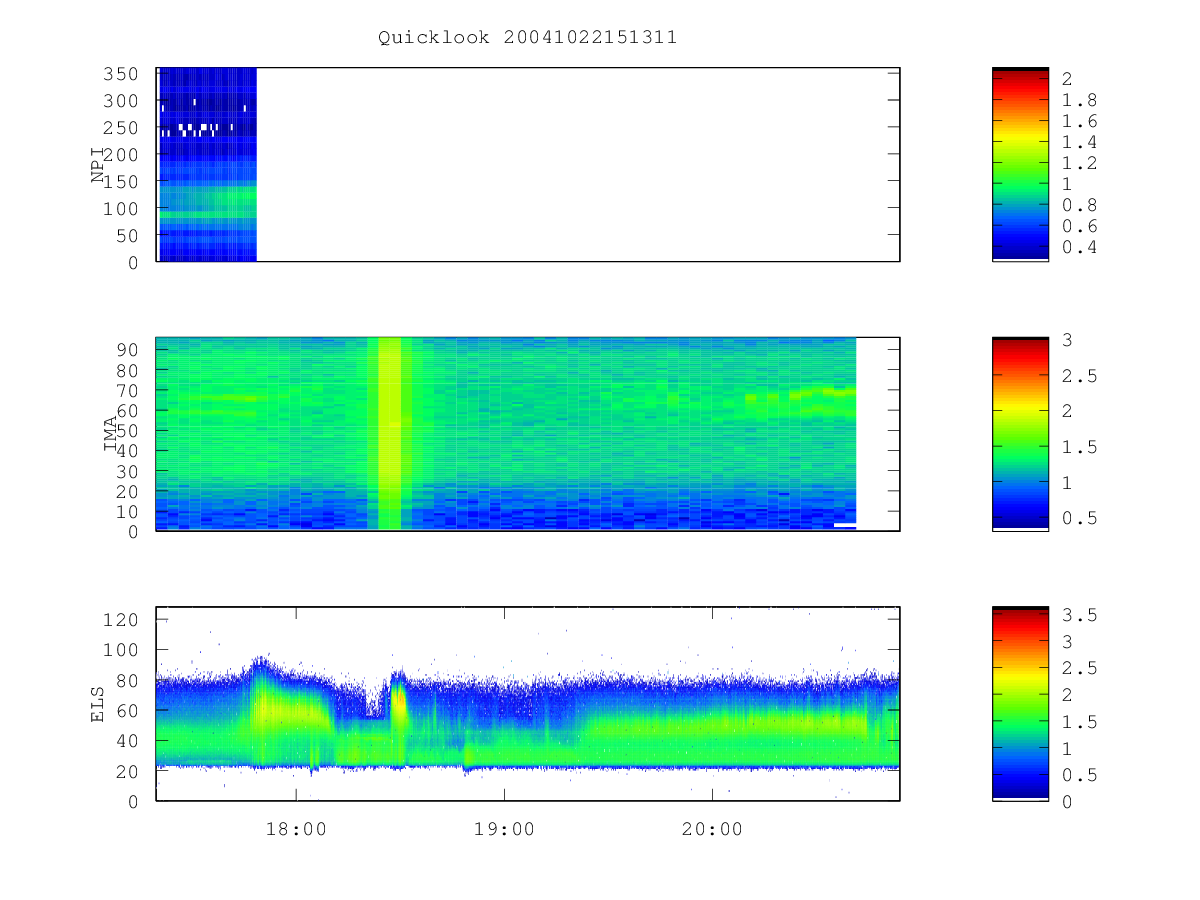
Task: Click the 0.6 value on the NPI colorbar
Action: (x=1078, y=226)
